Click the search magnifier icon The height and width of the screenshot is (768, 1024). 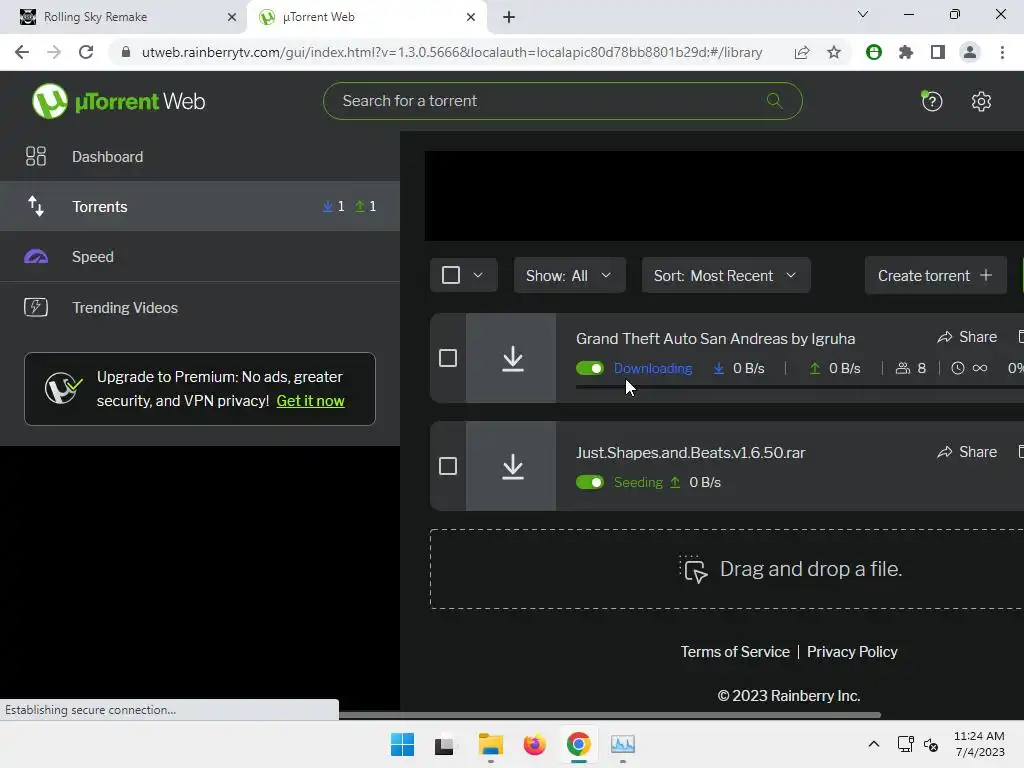[x=775, y=101]
